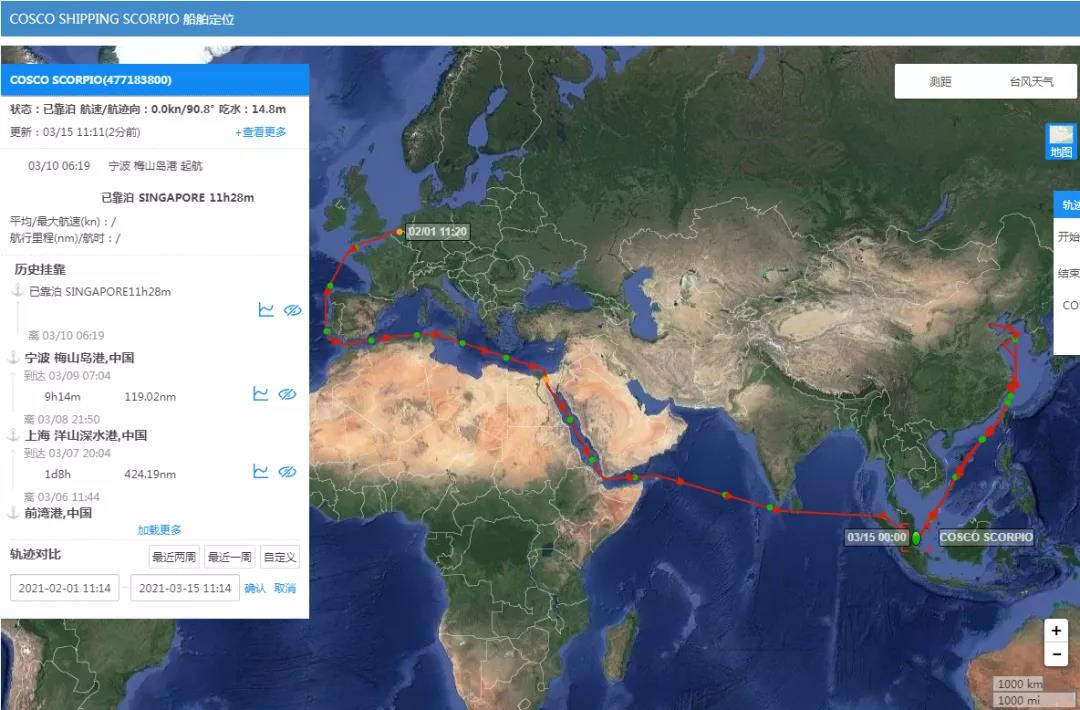Zoom out the map with minus button

1056,655
